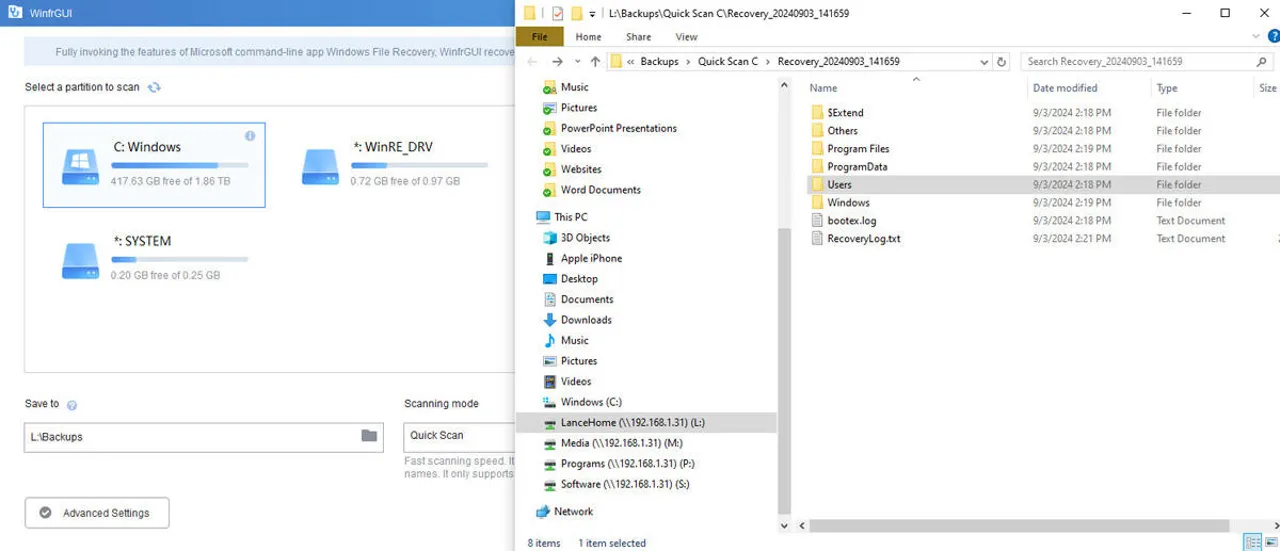1280x551 pixels.
Task: Expand breadcrumb chevron after Backups
Action: click(688, 62)
